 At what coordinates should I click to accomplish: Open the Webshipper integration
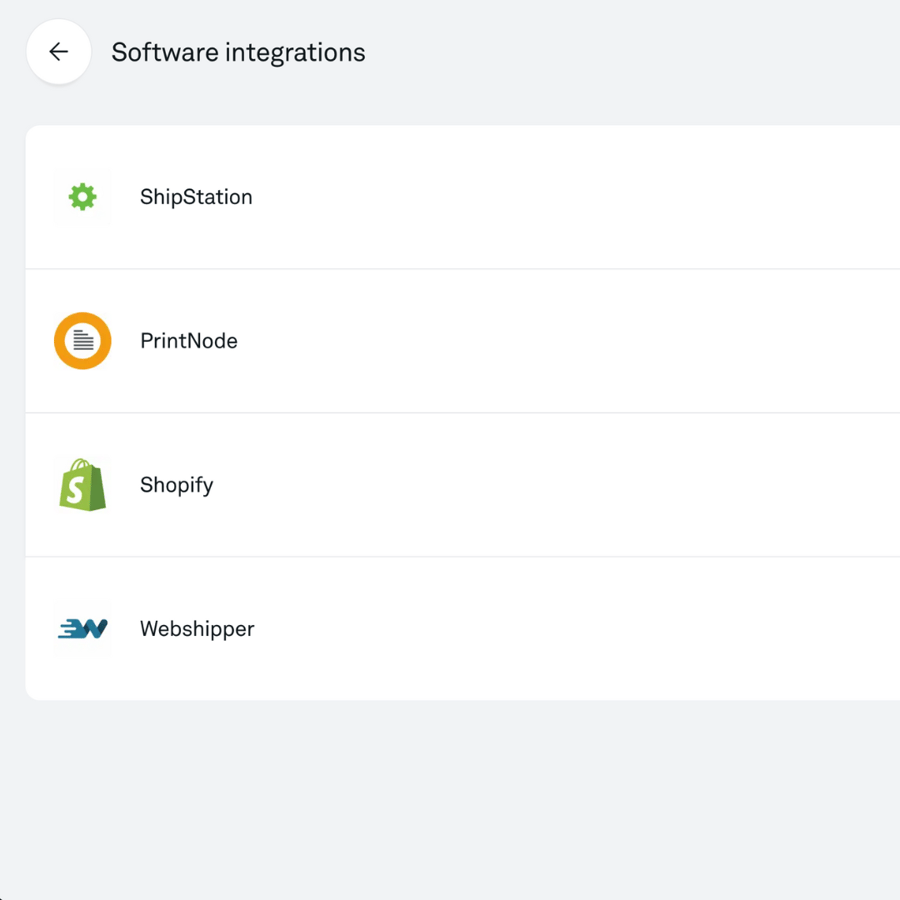(x=400, y=628)
